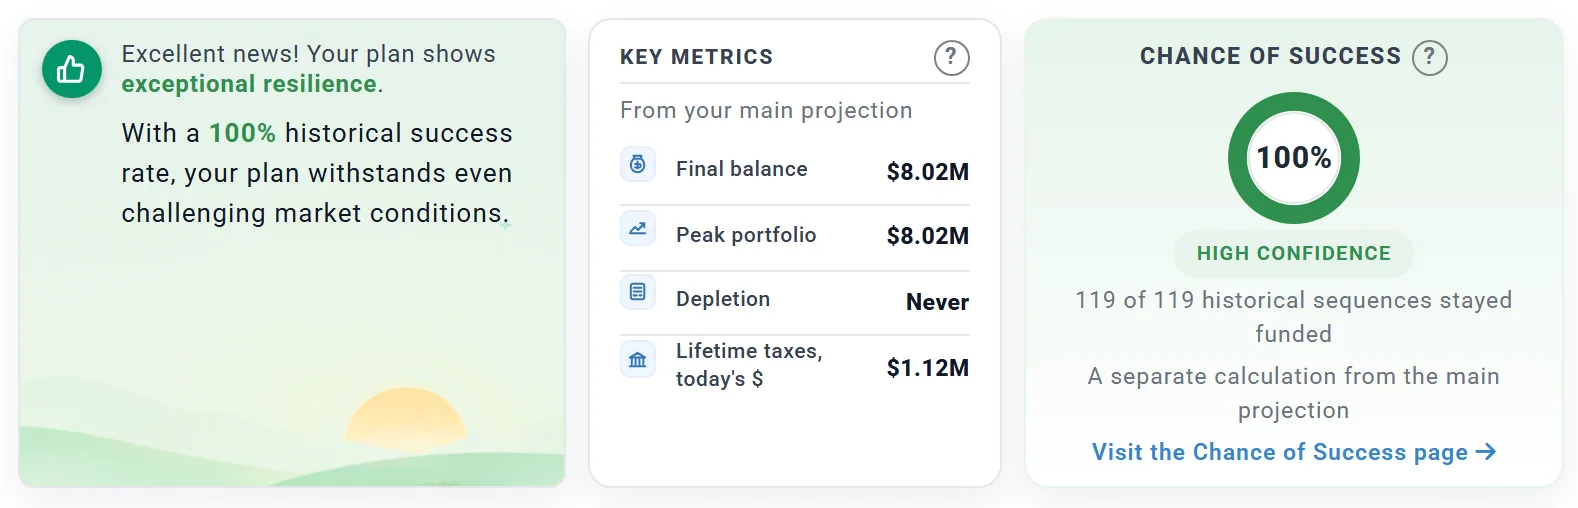
Task: Click the Depletion document icon
Action: 638,292
